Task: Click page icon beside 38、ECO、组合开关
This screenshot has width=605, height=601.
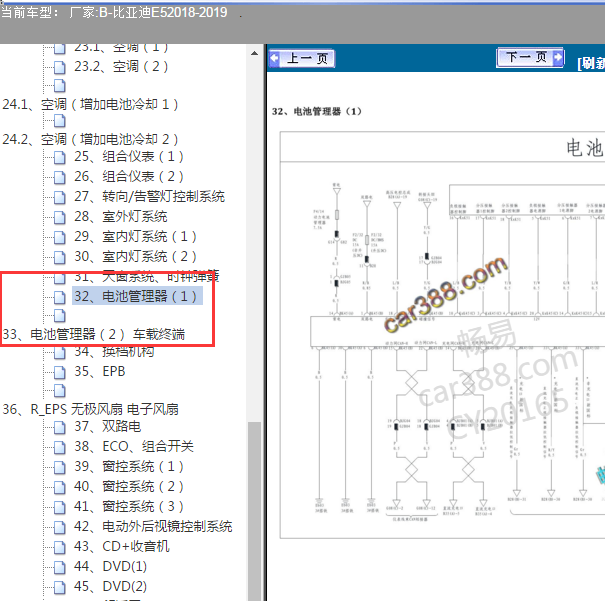Action: click(x=59, y=447)
